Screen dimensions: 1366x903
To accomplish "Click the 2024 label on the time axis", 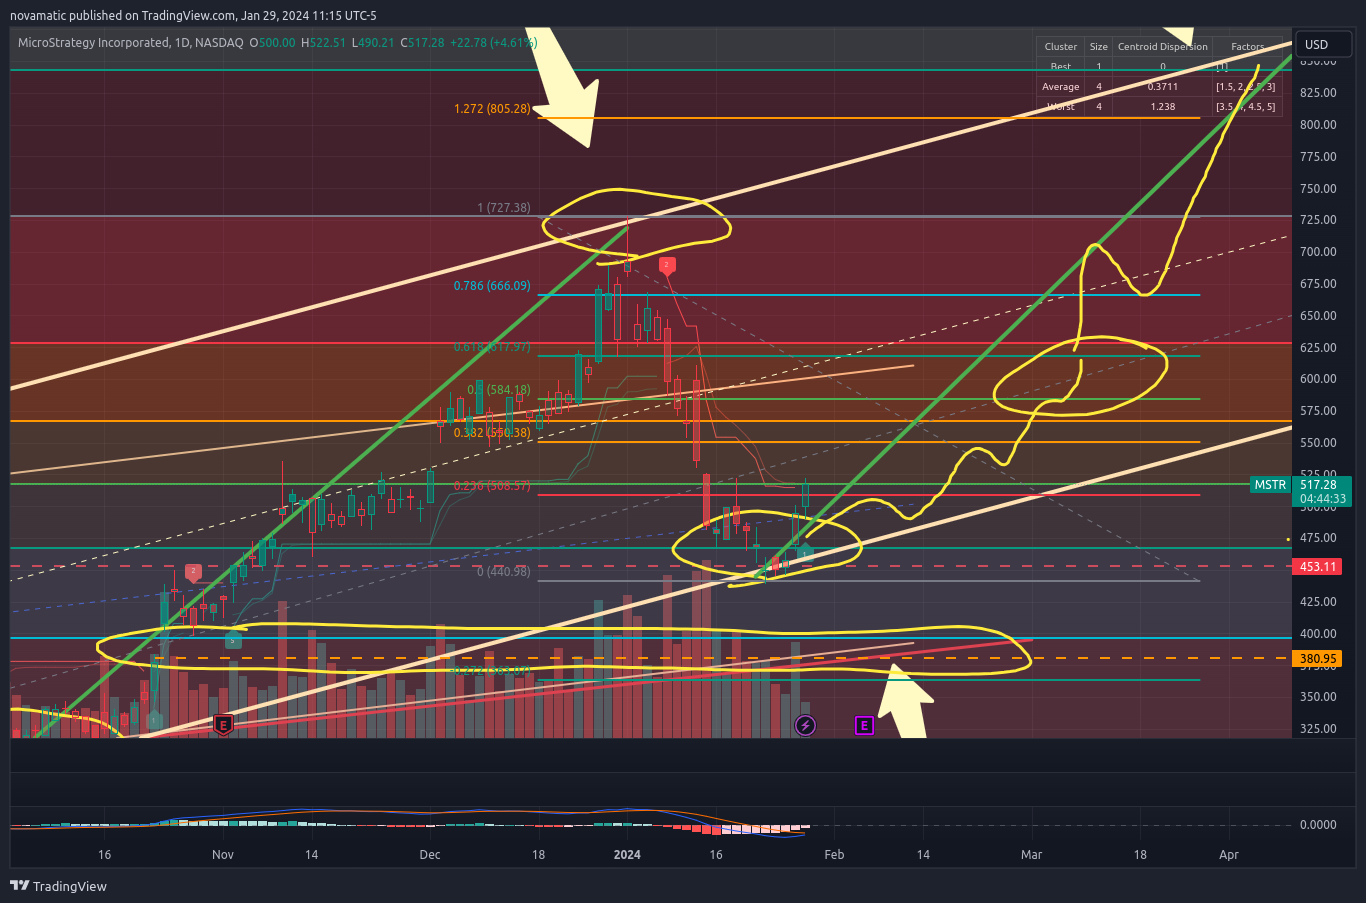I will click(627, 855).
